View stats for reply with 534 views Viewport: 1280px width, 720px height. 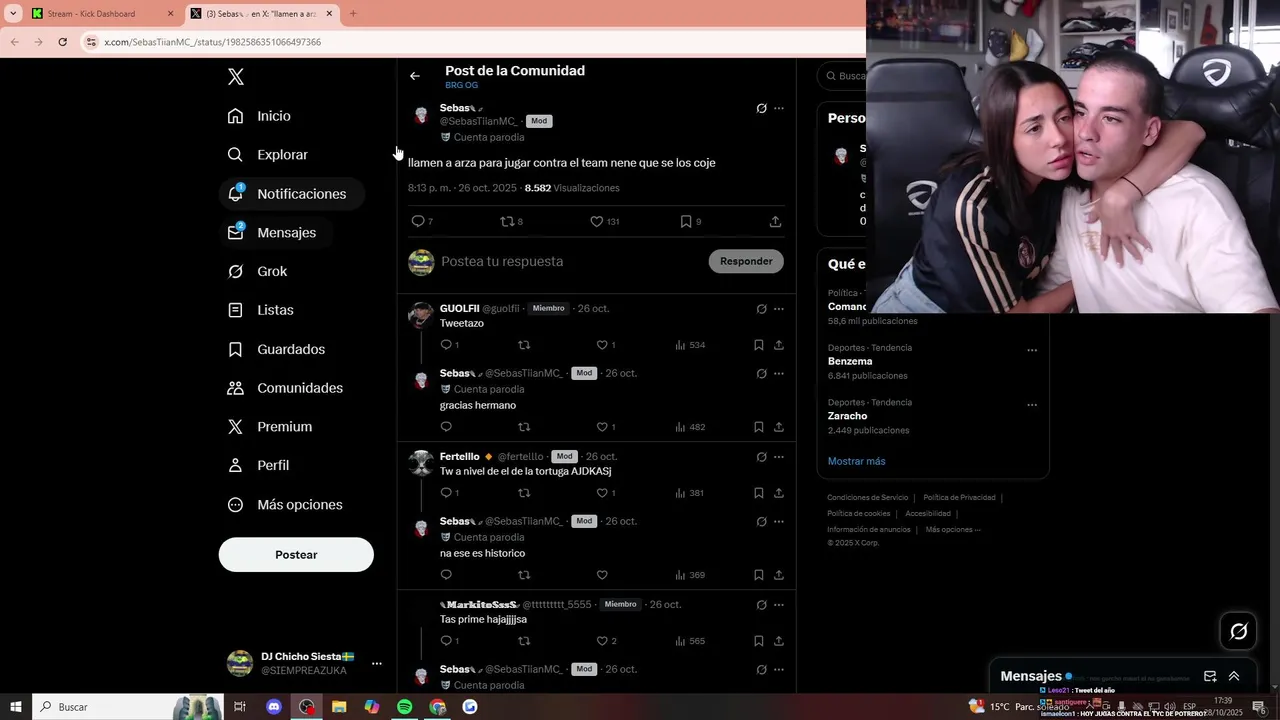click(x=690, y=345)
